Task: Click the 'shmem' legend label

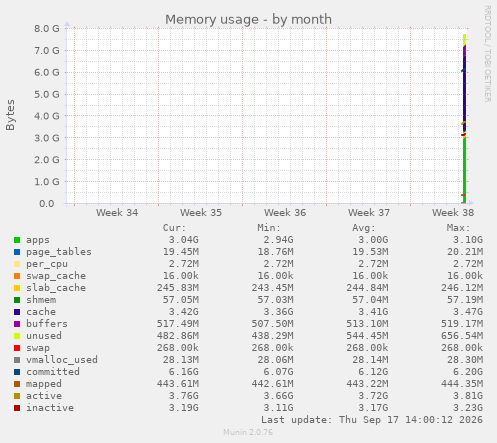Action: pos(41,300)
